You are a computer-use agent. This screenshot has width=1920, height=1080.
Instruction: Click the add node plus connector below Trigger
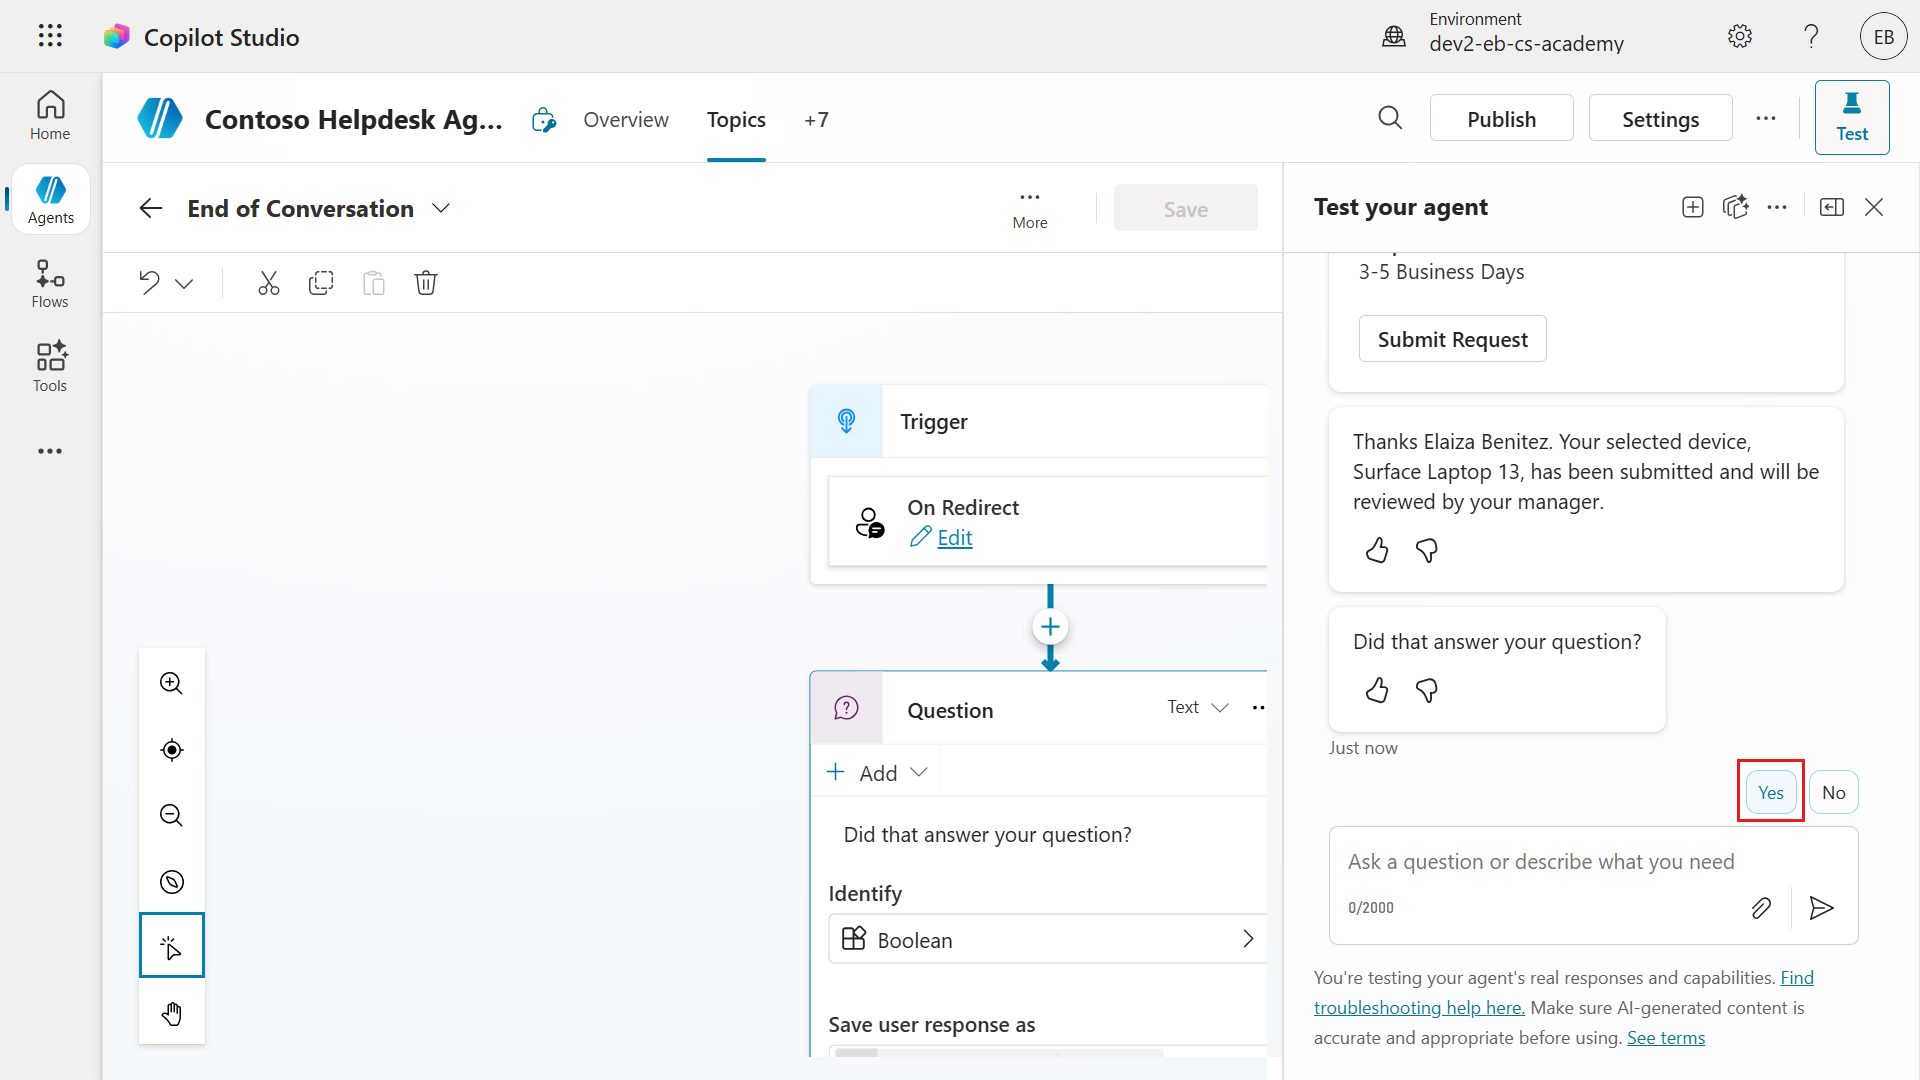1050,627
